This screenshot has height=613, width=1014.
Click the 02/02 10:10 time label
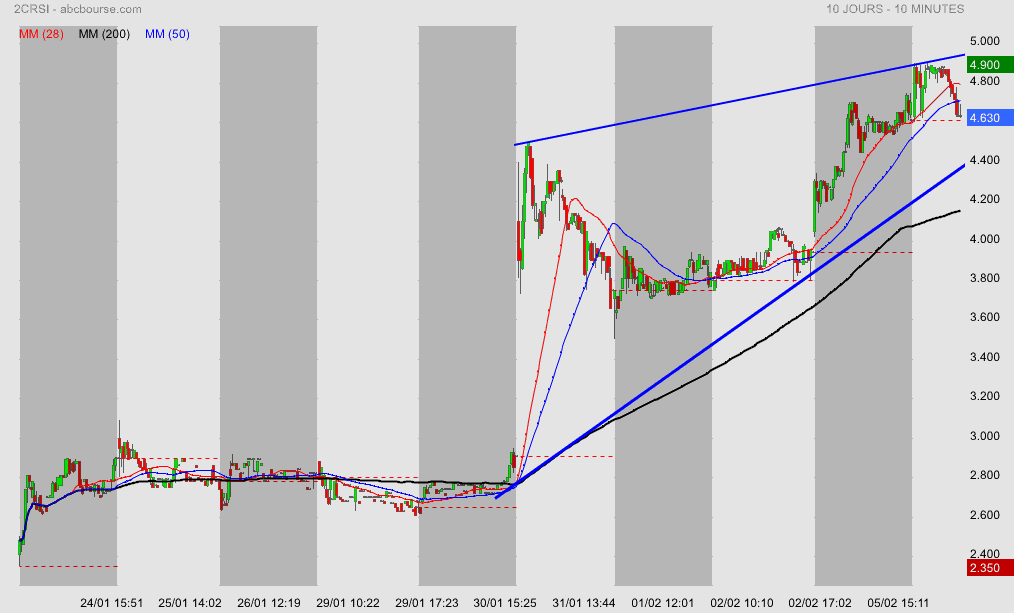742,603
